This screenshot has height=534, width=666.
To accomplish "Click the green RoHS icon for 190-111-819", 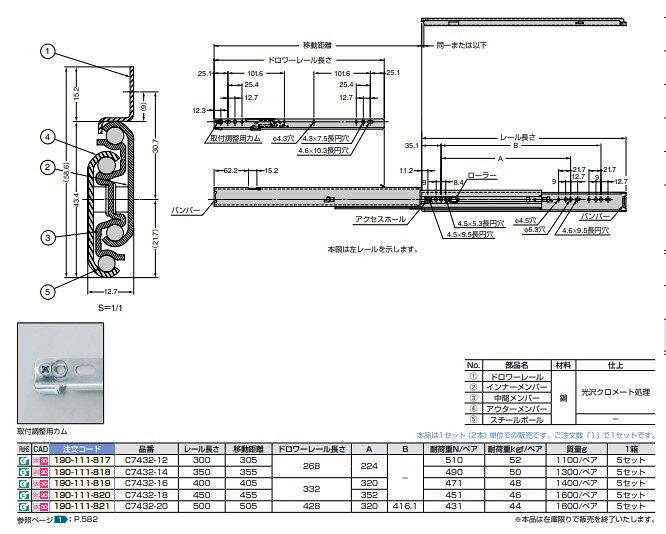I will pos(24,483).
